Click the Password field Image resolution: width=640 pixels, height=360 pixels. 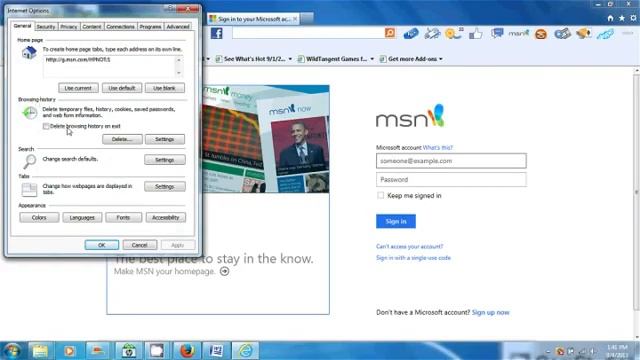(x=451, y=180)
